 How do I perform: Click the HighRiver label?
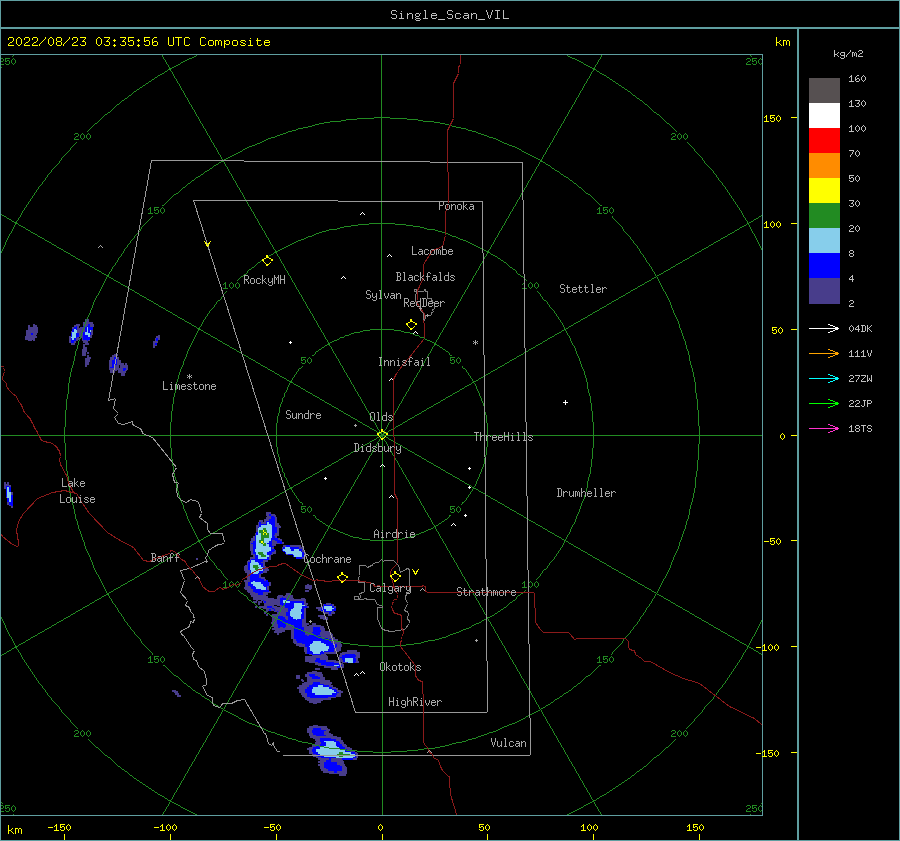[415, 702]
